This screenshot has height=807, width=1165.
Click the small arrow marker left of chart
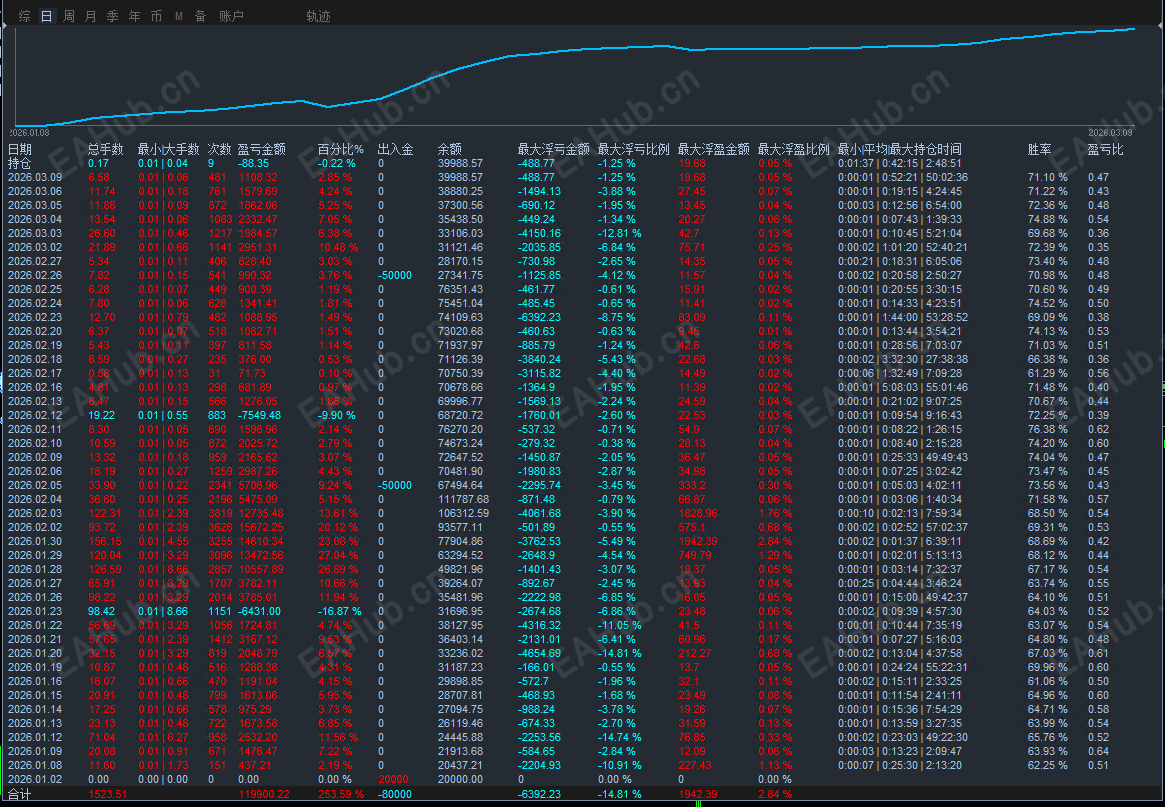(4, 26)
